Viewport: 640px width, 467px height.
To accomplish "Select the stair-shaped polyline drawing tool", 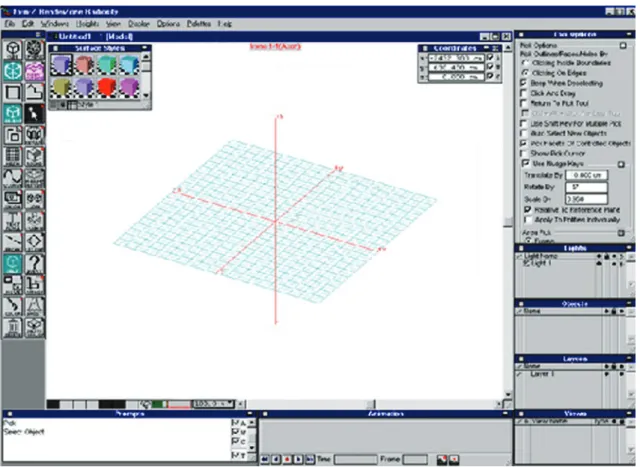I will [x=34, y=92].
